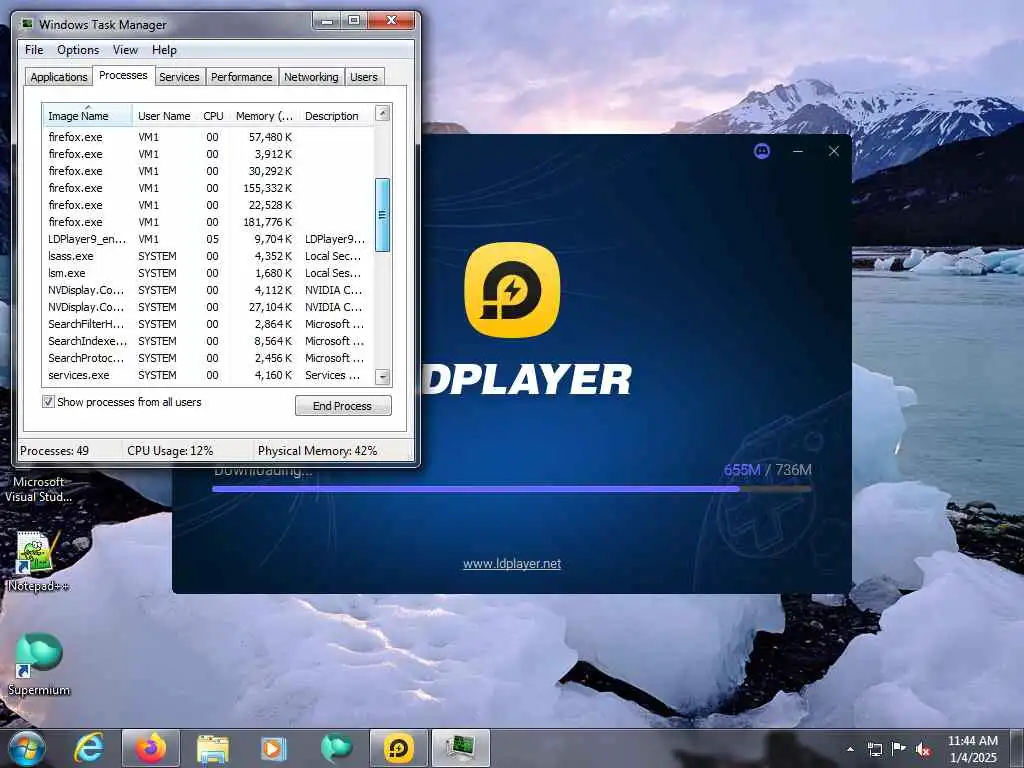The image size is (1024, 768).
Task: Click the LDPlayer download progress bar
Action: tap(512, 488)
